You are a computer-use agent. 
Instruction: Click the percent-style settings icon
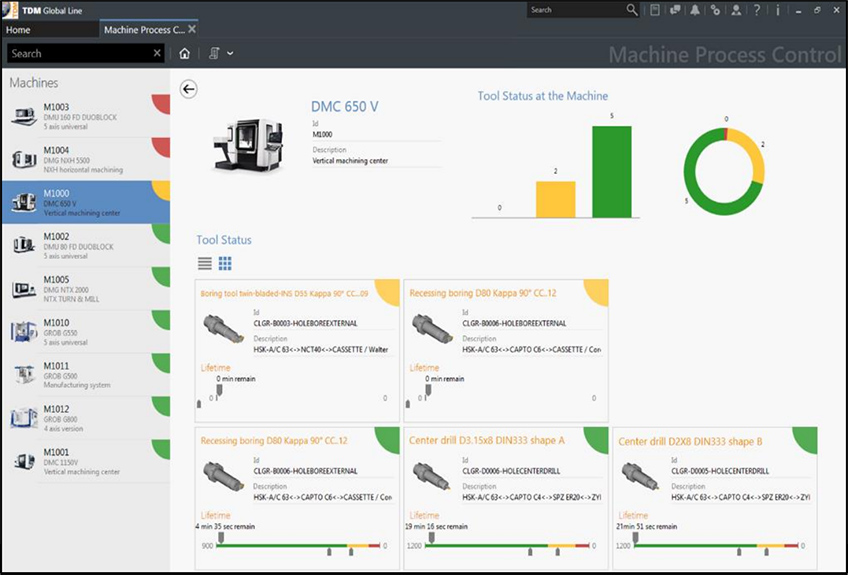tap(715, 10)
